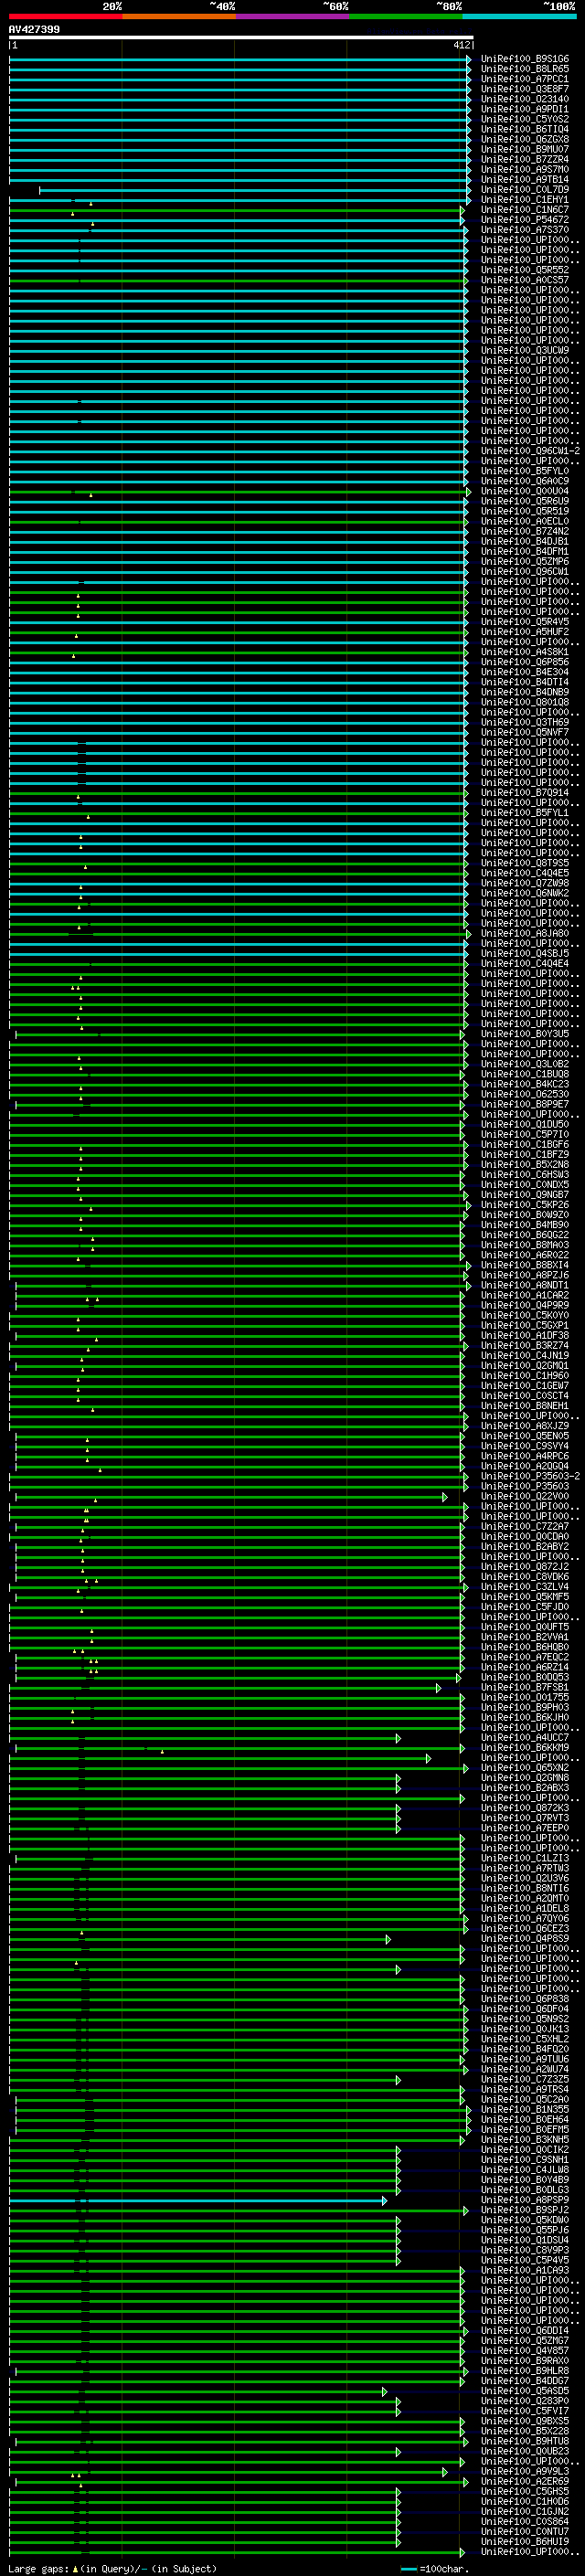Select hit UniRef100_Q5EN05

point(525,1436)
